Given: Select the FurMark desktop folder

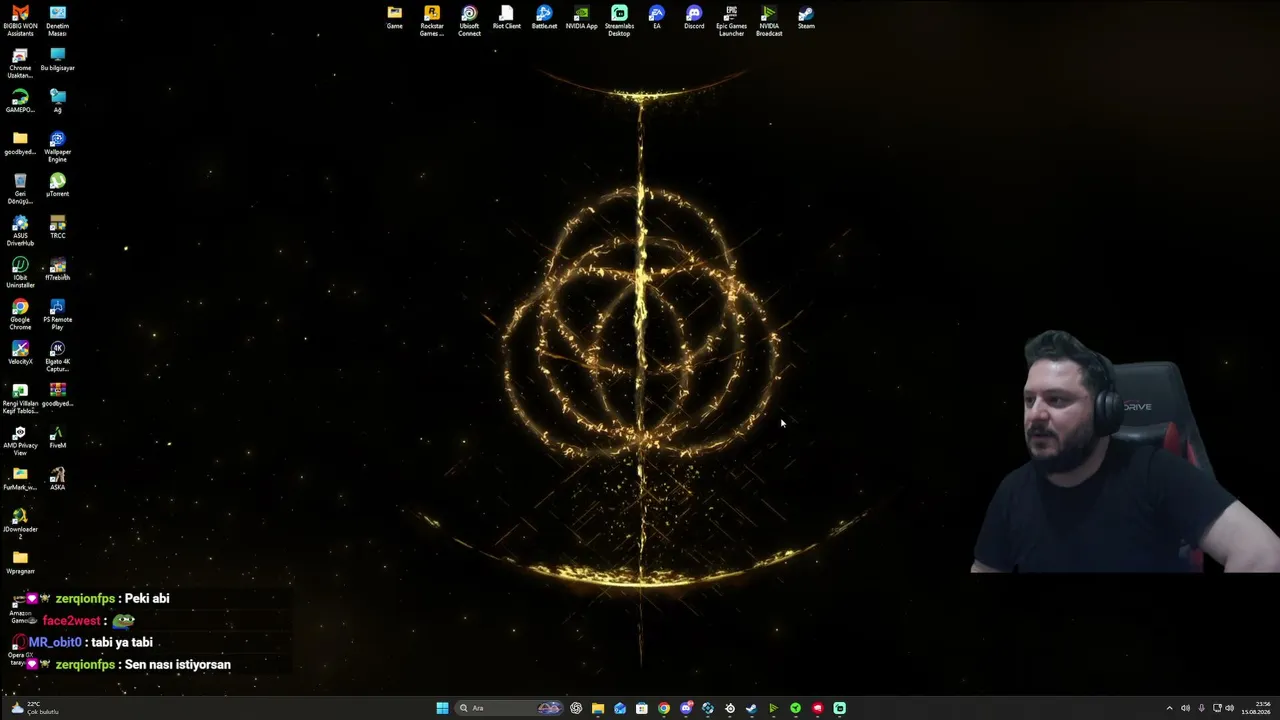Looking at the screenshot, I should coord(20,480).
